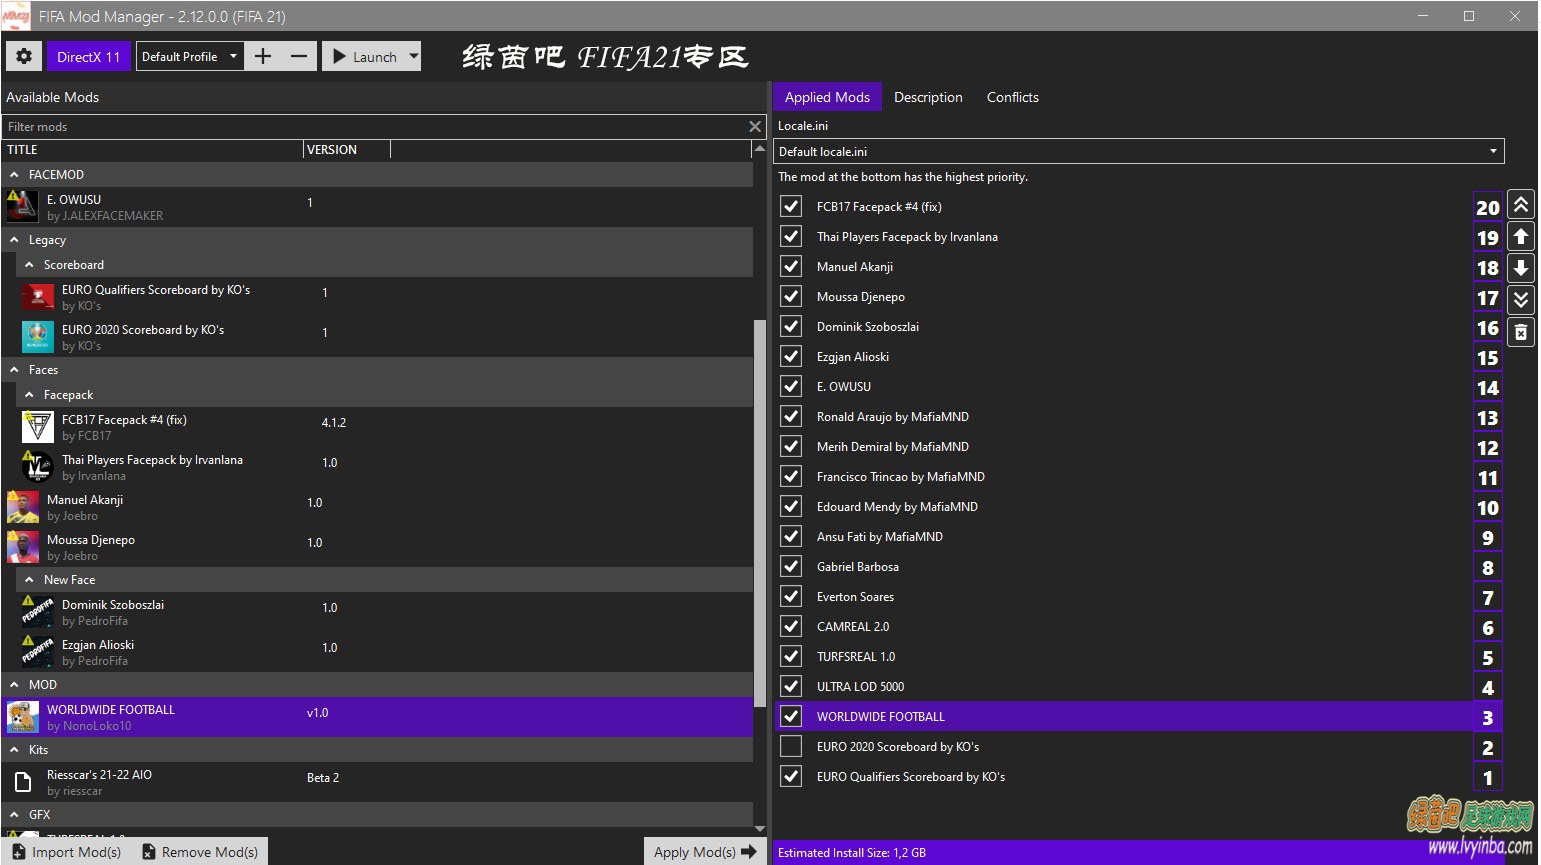
Task: Click Thai Players Facepack mod icon
Action: (38, 467)
